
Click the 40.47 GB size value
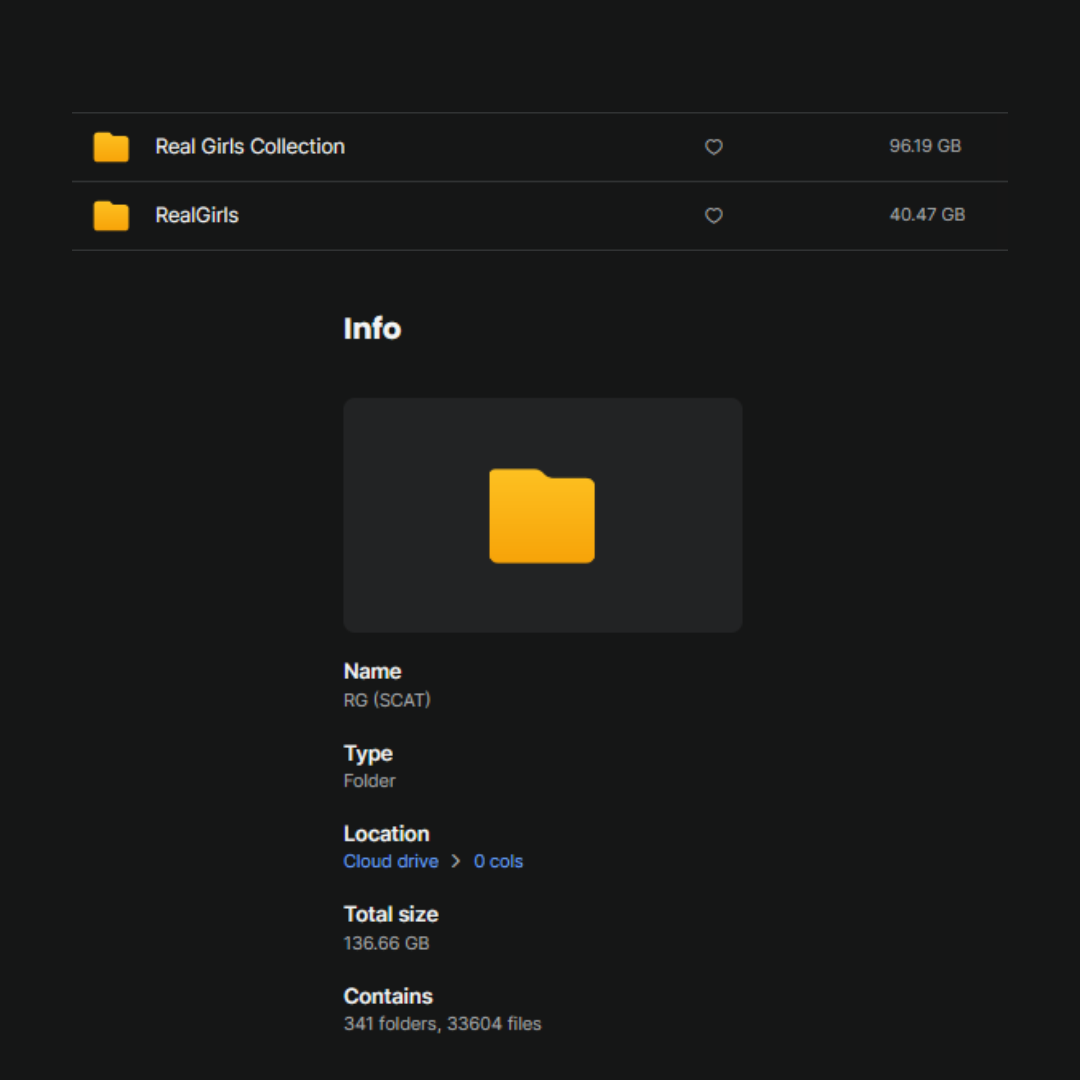click(x=927, y=215)
